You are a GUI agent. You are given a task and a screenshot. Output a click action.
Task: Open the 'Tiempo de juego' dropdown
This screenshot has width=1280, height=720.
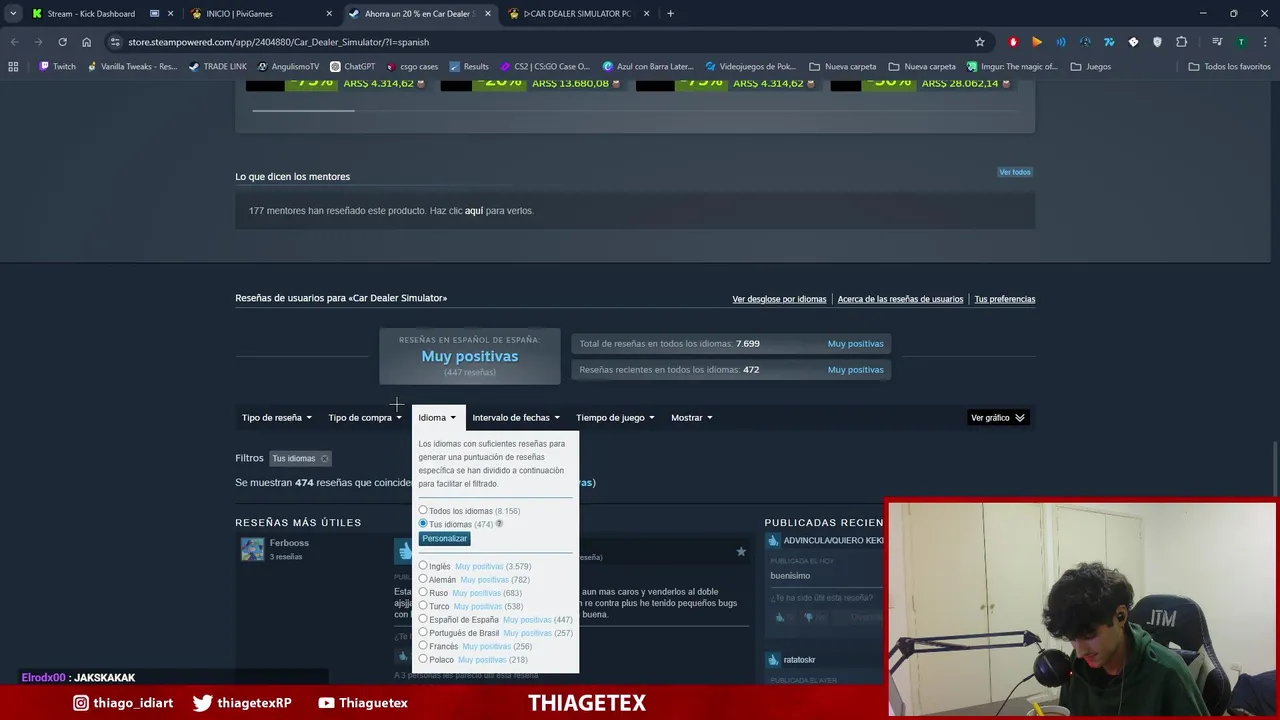[615, 418]
